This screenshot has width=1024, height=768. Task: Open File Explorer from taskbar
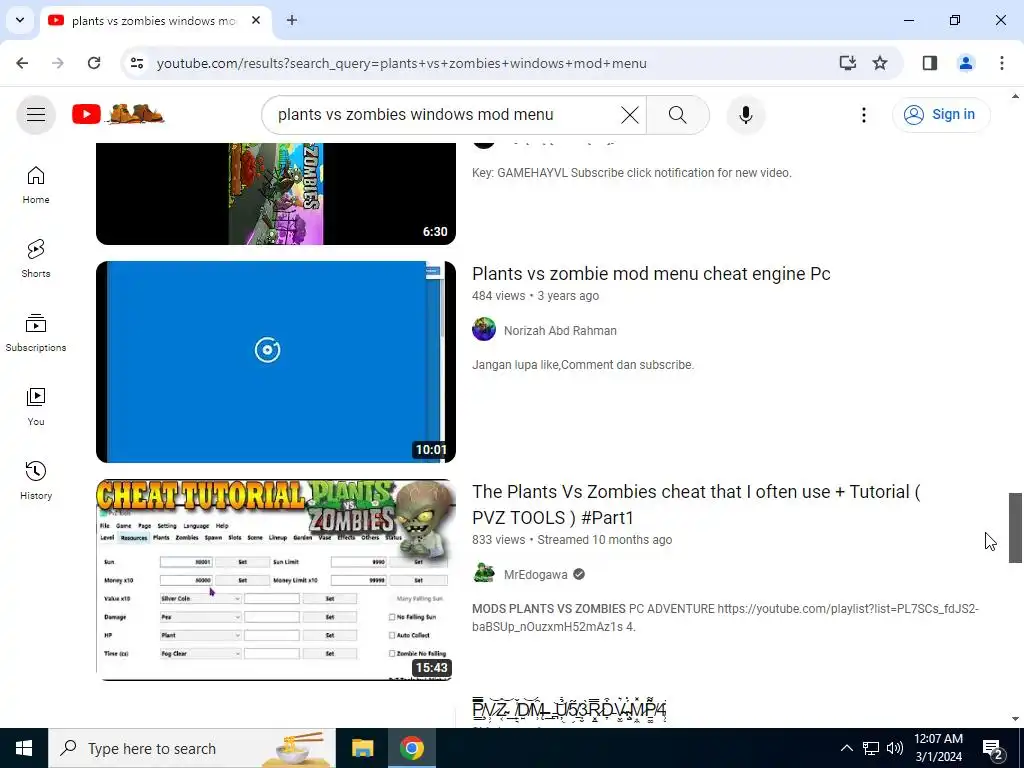pos(362,748)
